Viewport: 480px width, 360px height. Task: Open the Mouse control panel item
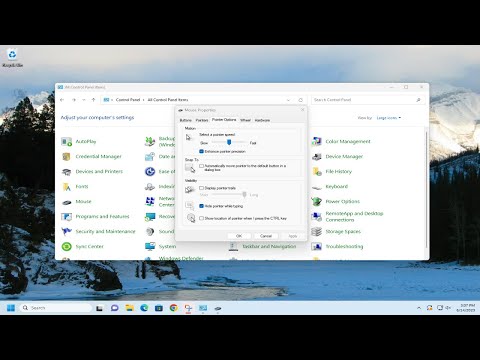click(76, 201)
